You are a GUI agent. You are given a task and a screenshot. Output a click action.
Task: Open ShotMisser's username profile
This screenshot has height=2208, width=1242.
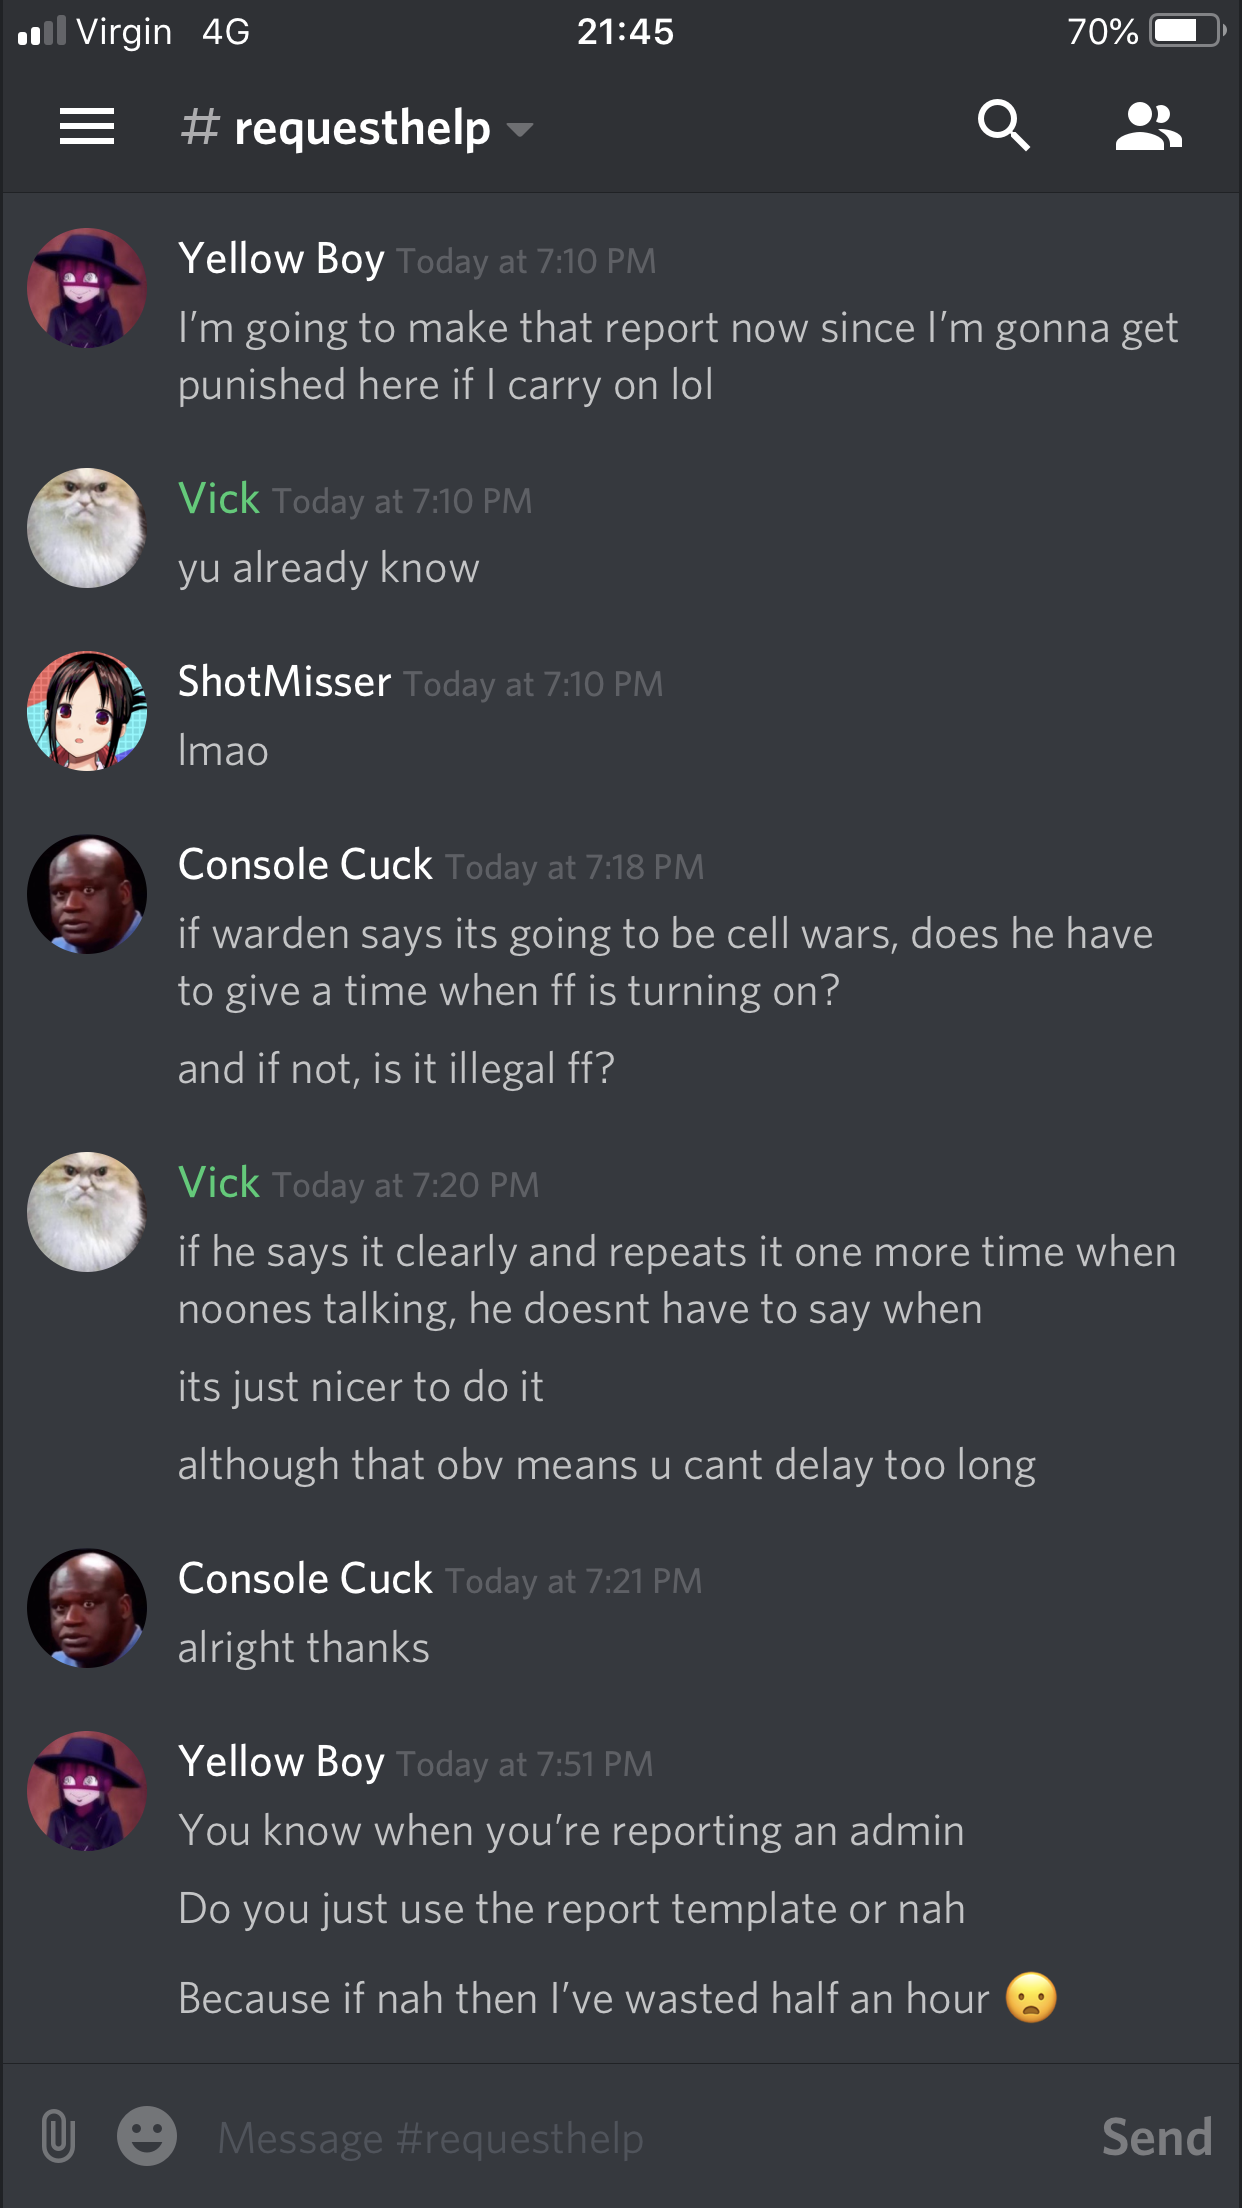pyautogui.click(x=284, y=681)
